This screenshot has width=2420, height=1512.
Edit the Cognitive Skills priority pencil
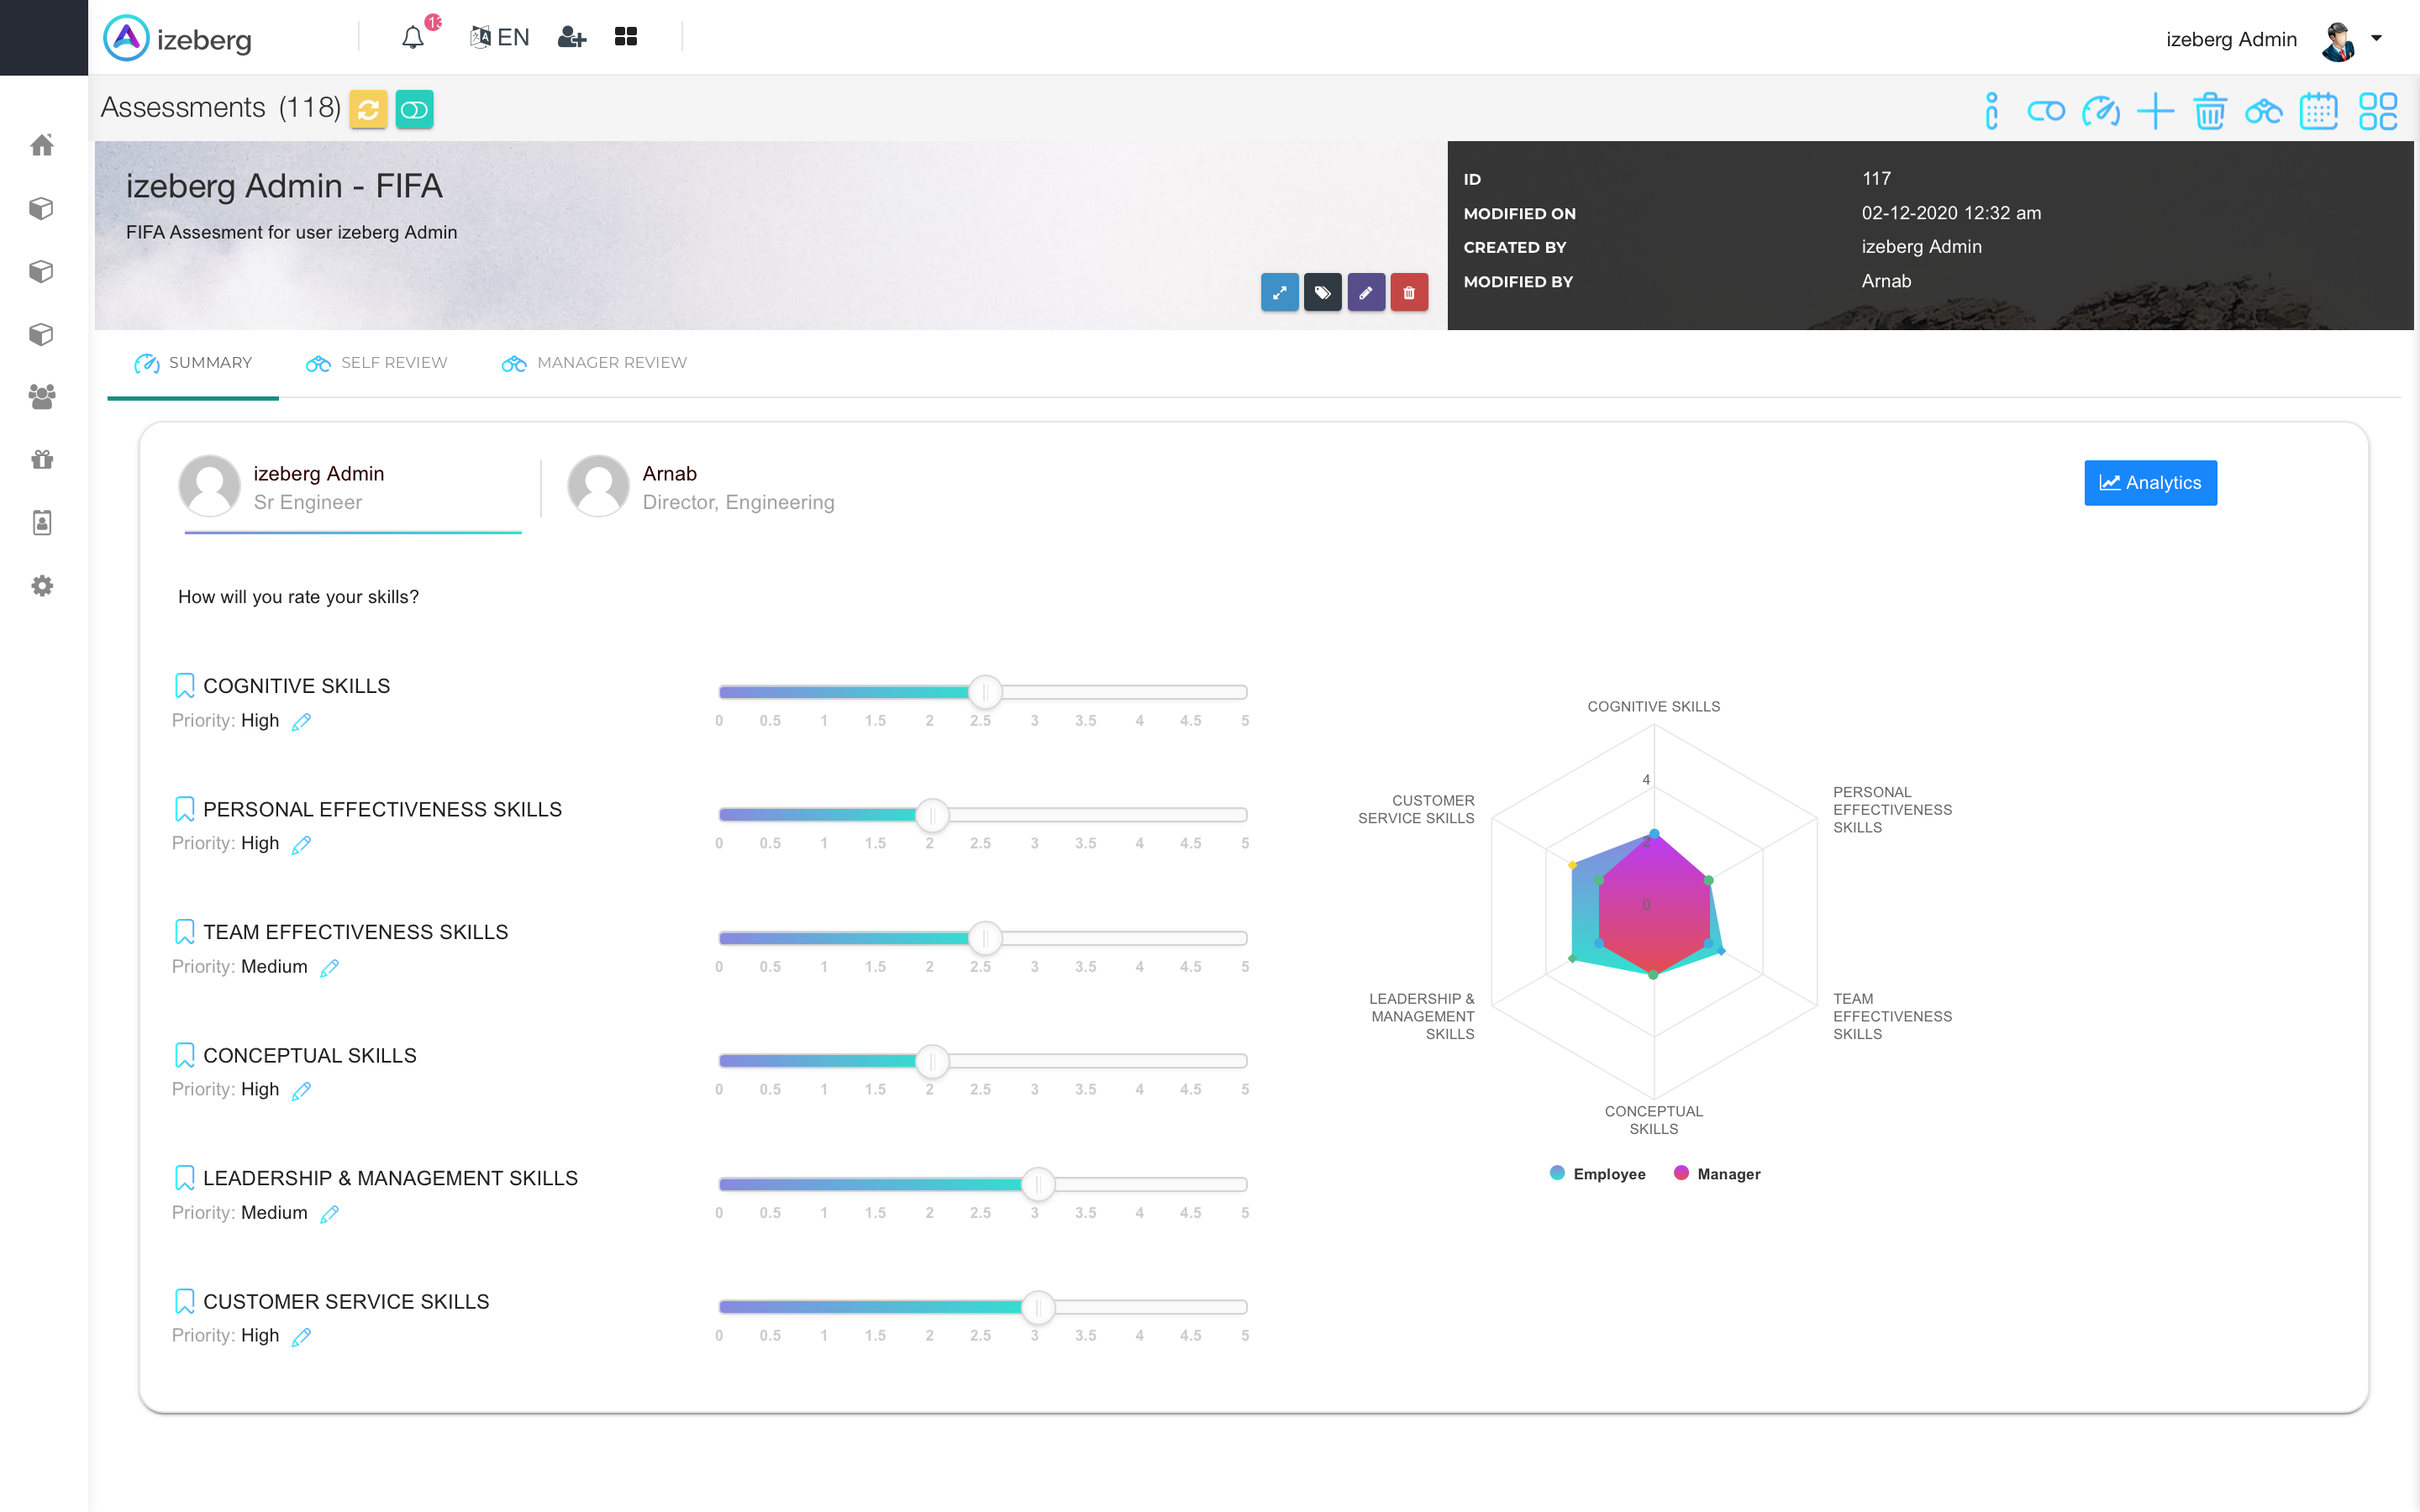coord(301,722)
